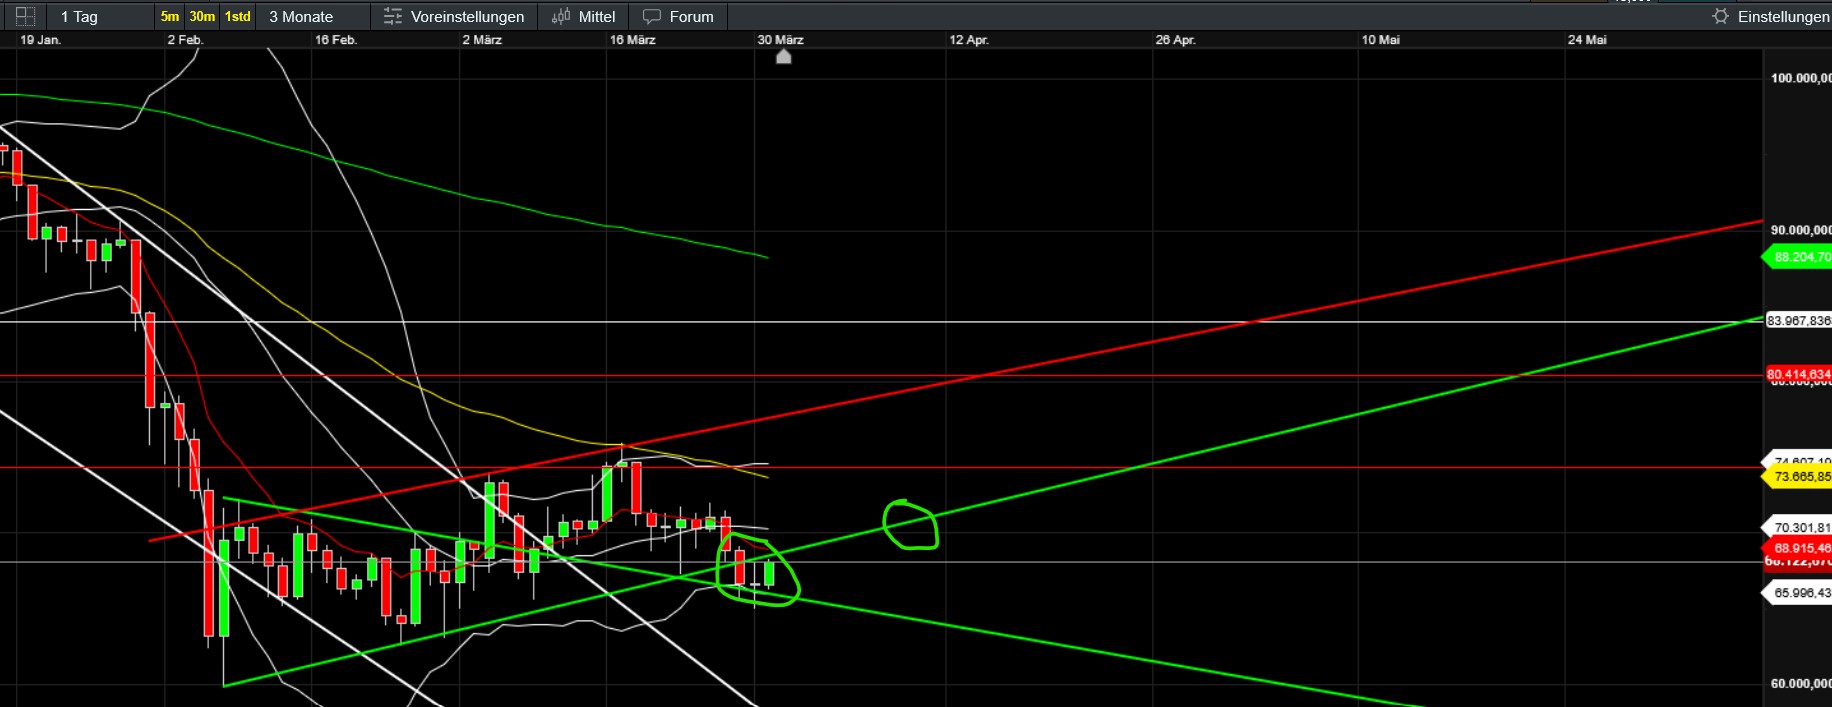Click the 83.967,836 horizontal line label
This screenshot has height=707, width=1832.
[1798, 321]
